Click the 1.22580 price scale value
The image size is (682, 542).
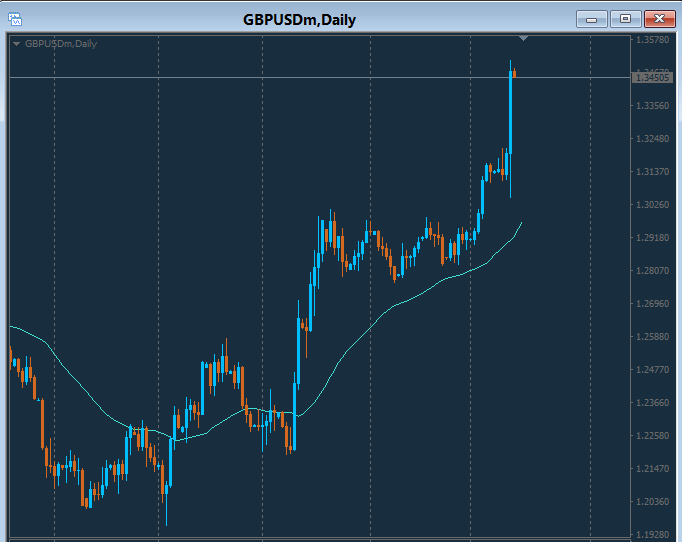[652, 436]
